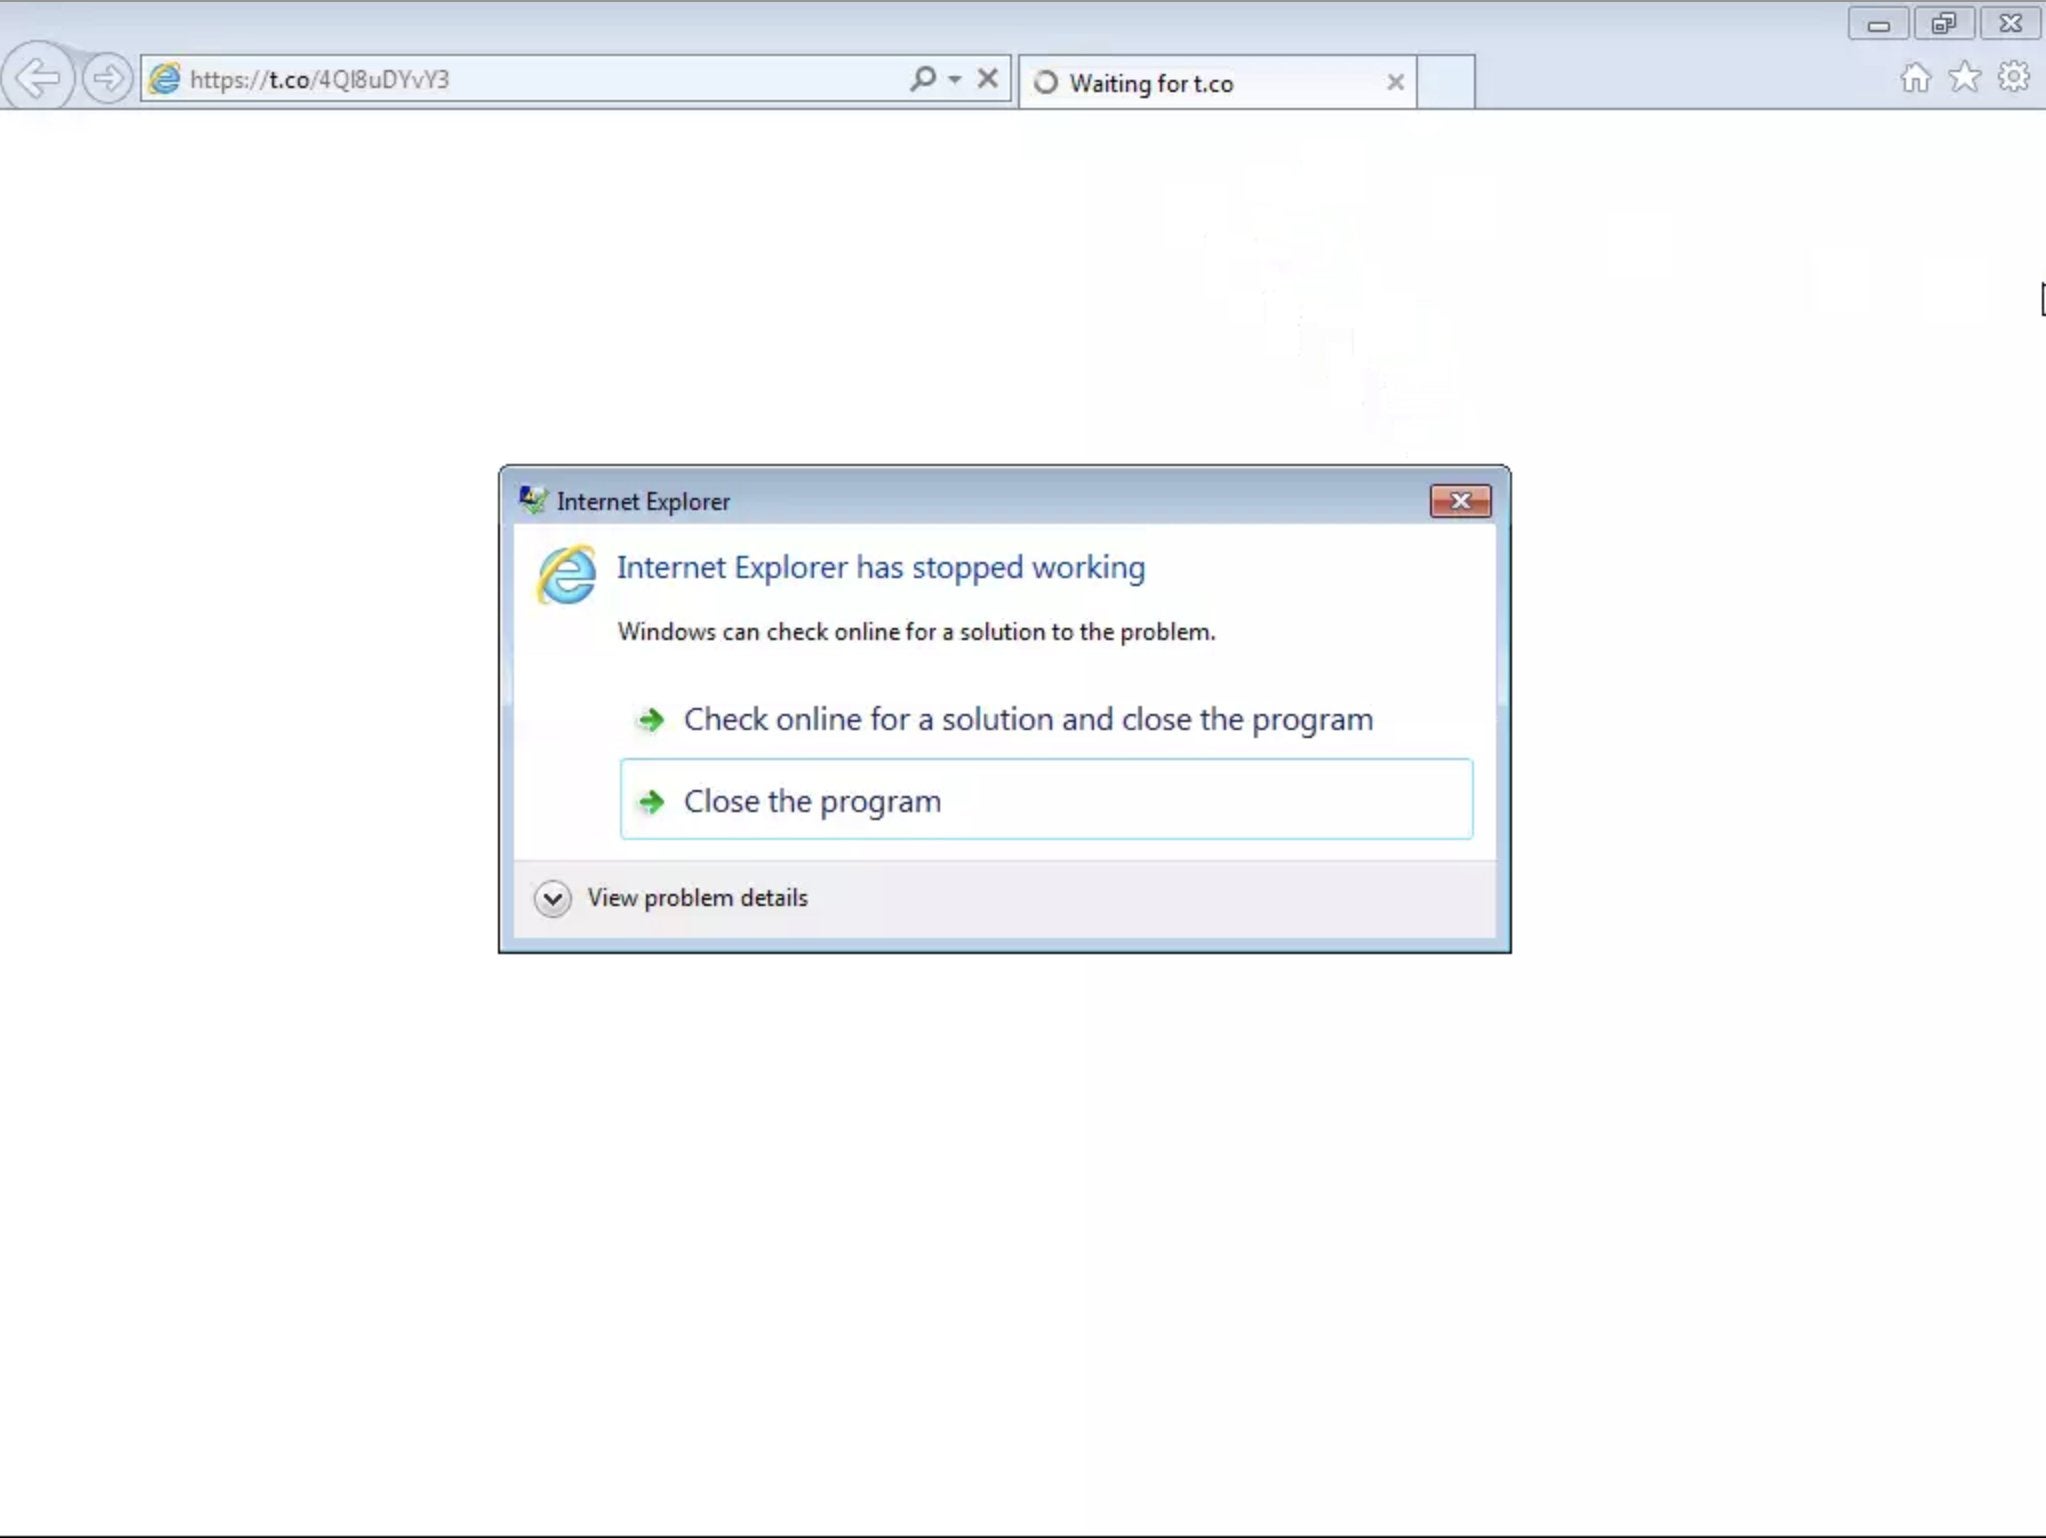The height and width of the screenshot is (1538, 2046).
Task: Click the 'Internet Explorer' dialog title text
Action: tap(643, 502)
